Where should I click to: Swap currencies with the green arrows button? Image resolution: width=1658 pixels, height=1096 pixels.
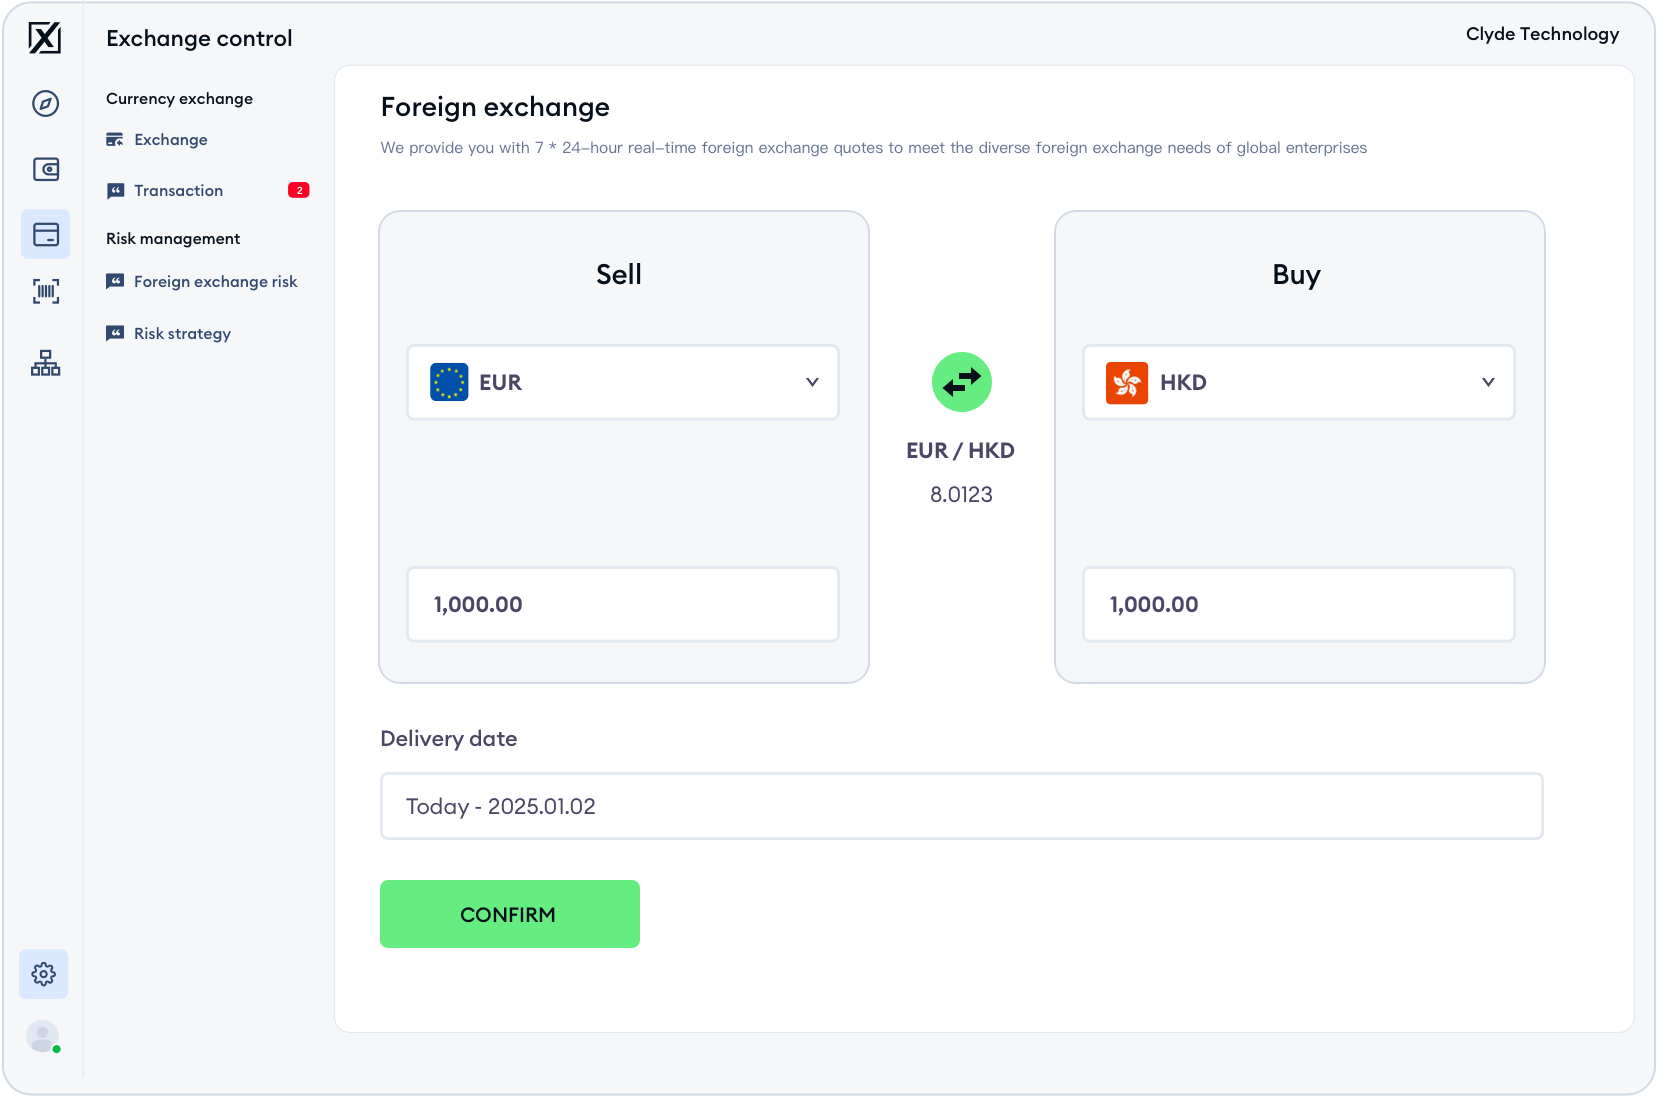(x=961, y=382)
